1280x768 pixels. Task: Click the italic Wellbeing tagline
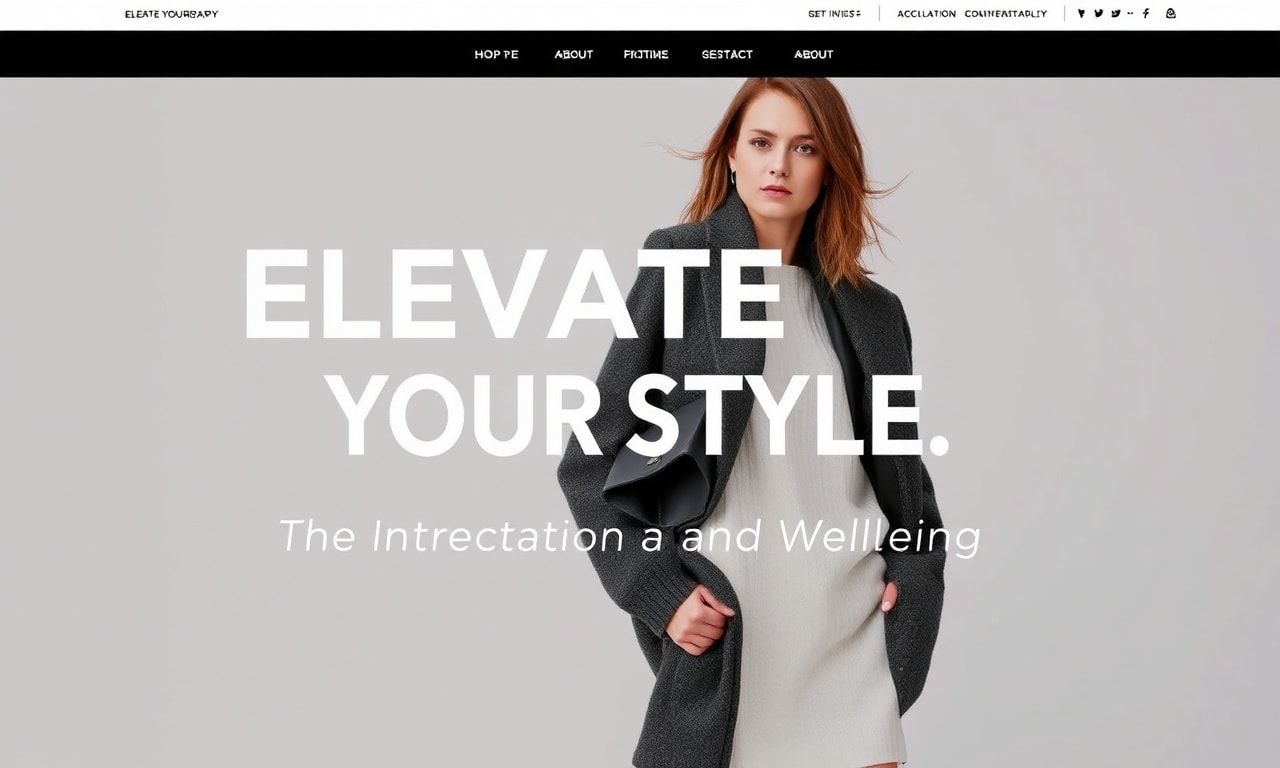879,536
